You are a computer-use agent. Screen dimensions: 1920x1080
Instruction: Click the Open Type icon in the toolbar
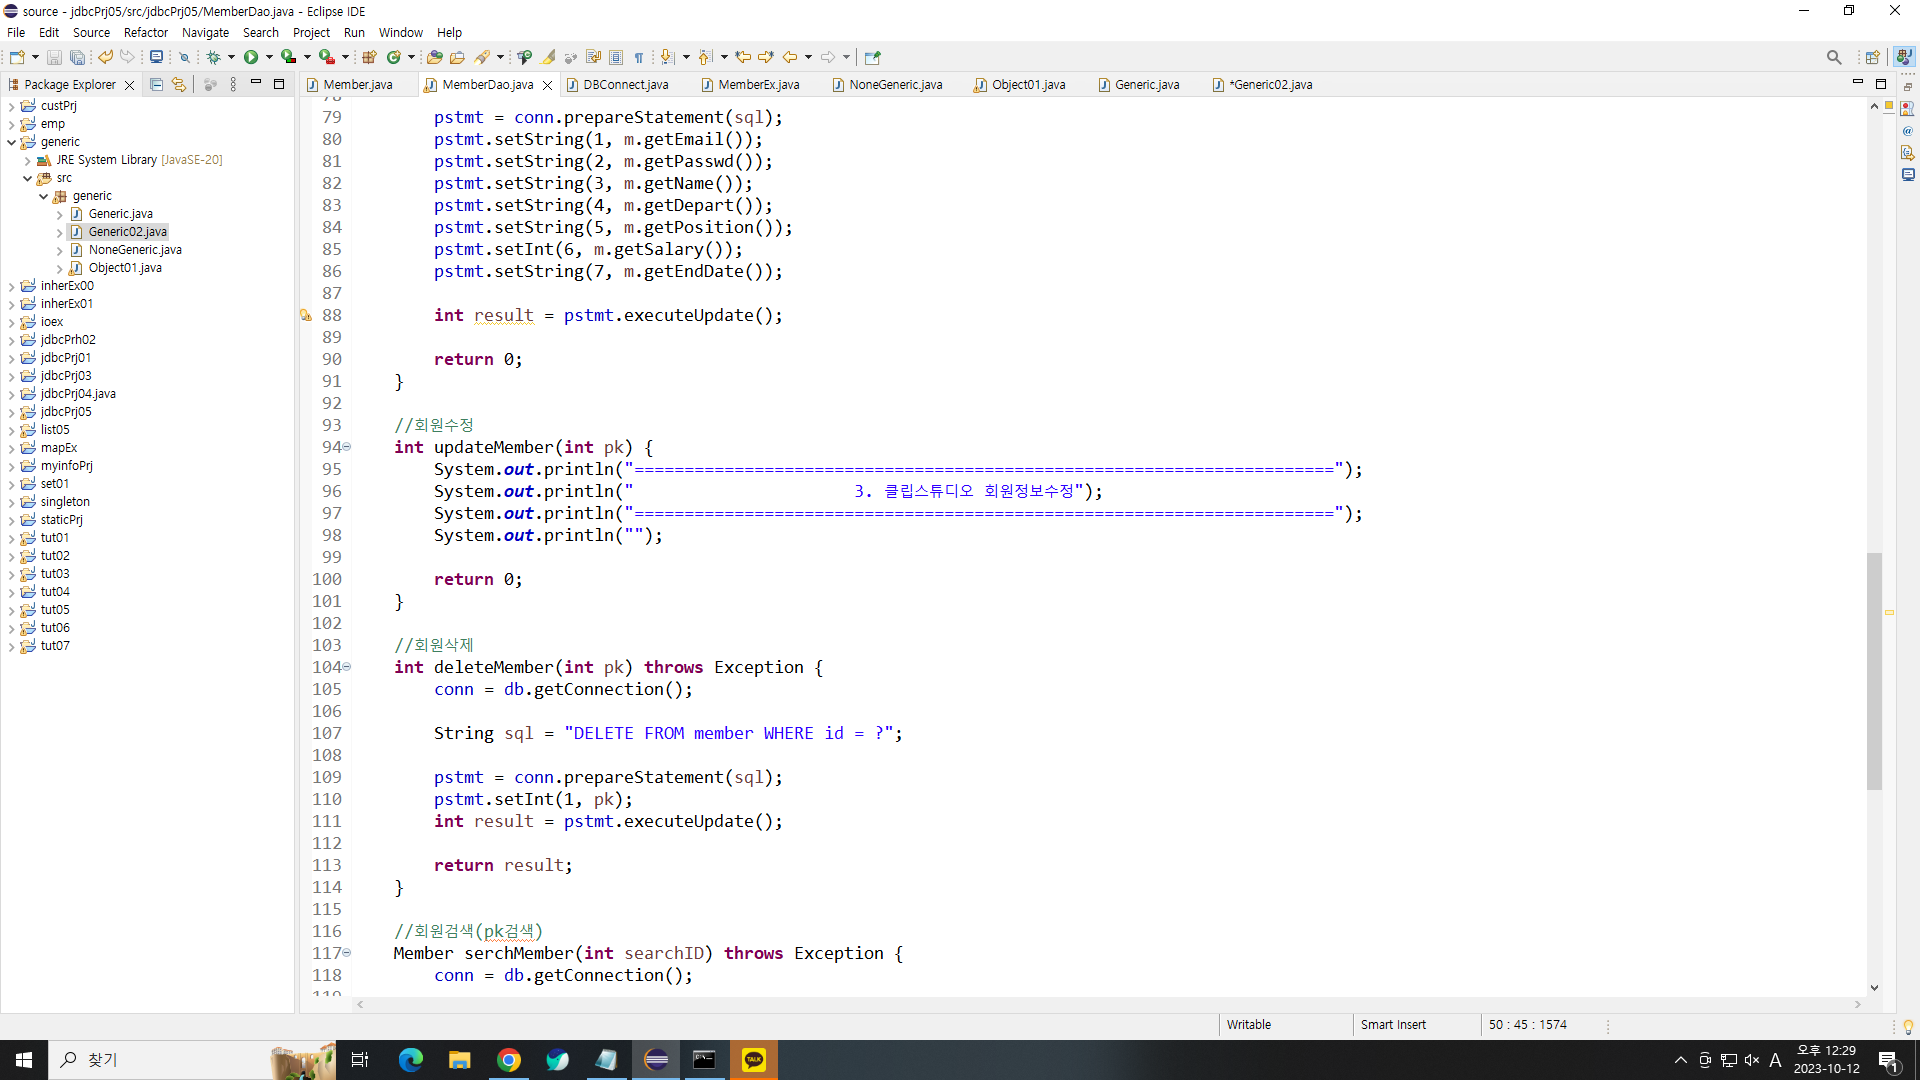tap(434, 57)
